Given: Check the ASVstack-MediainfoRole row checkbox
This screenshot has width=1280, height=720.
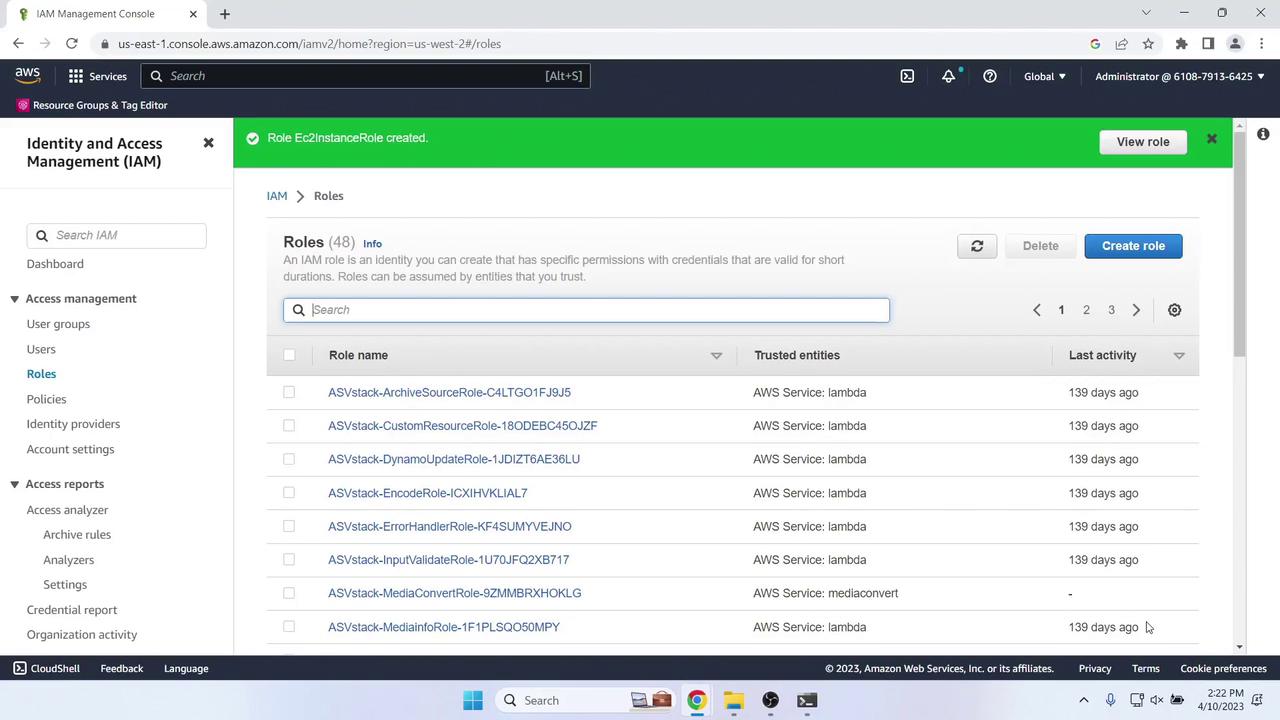Looking at the screenshot, I should pyautogui.click(x=289, y=627).
